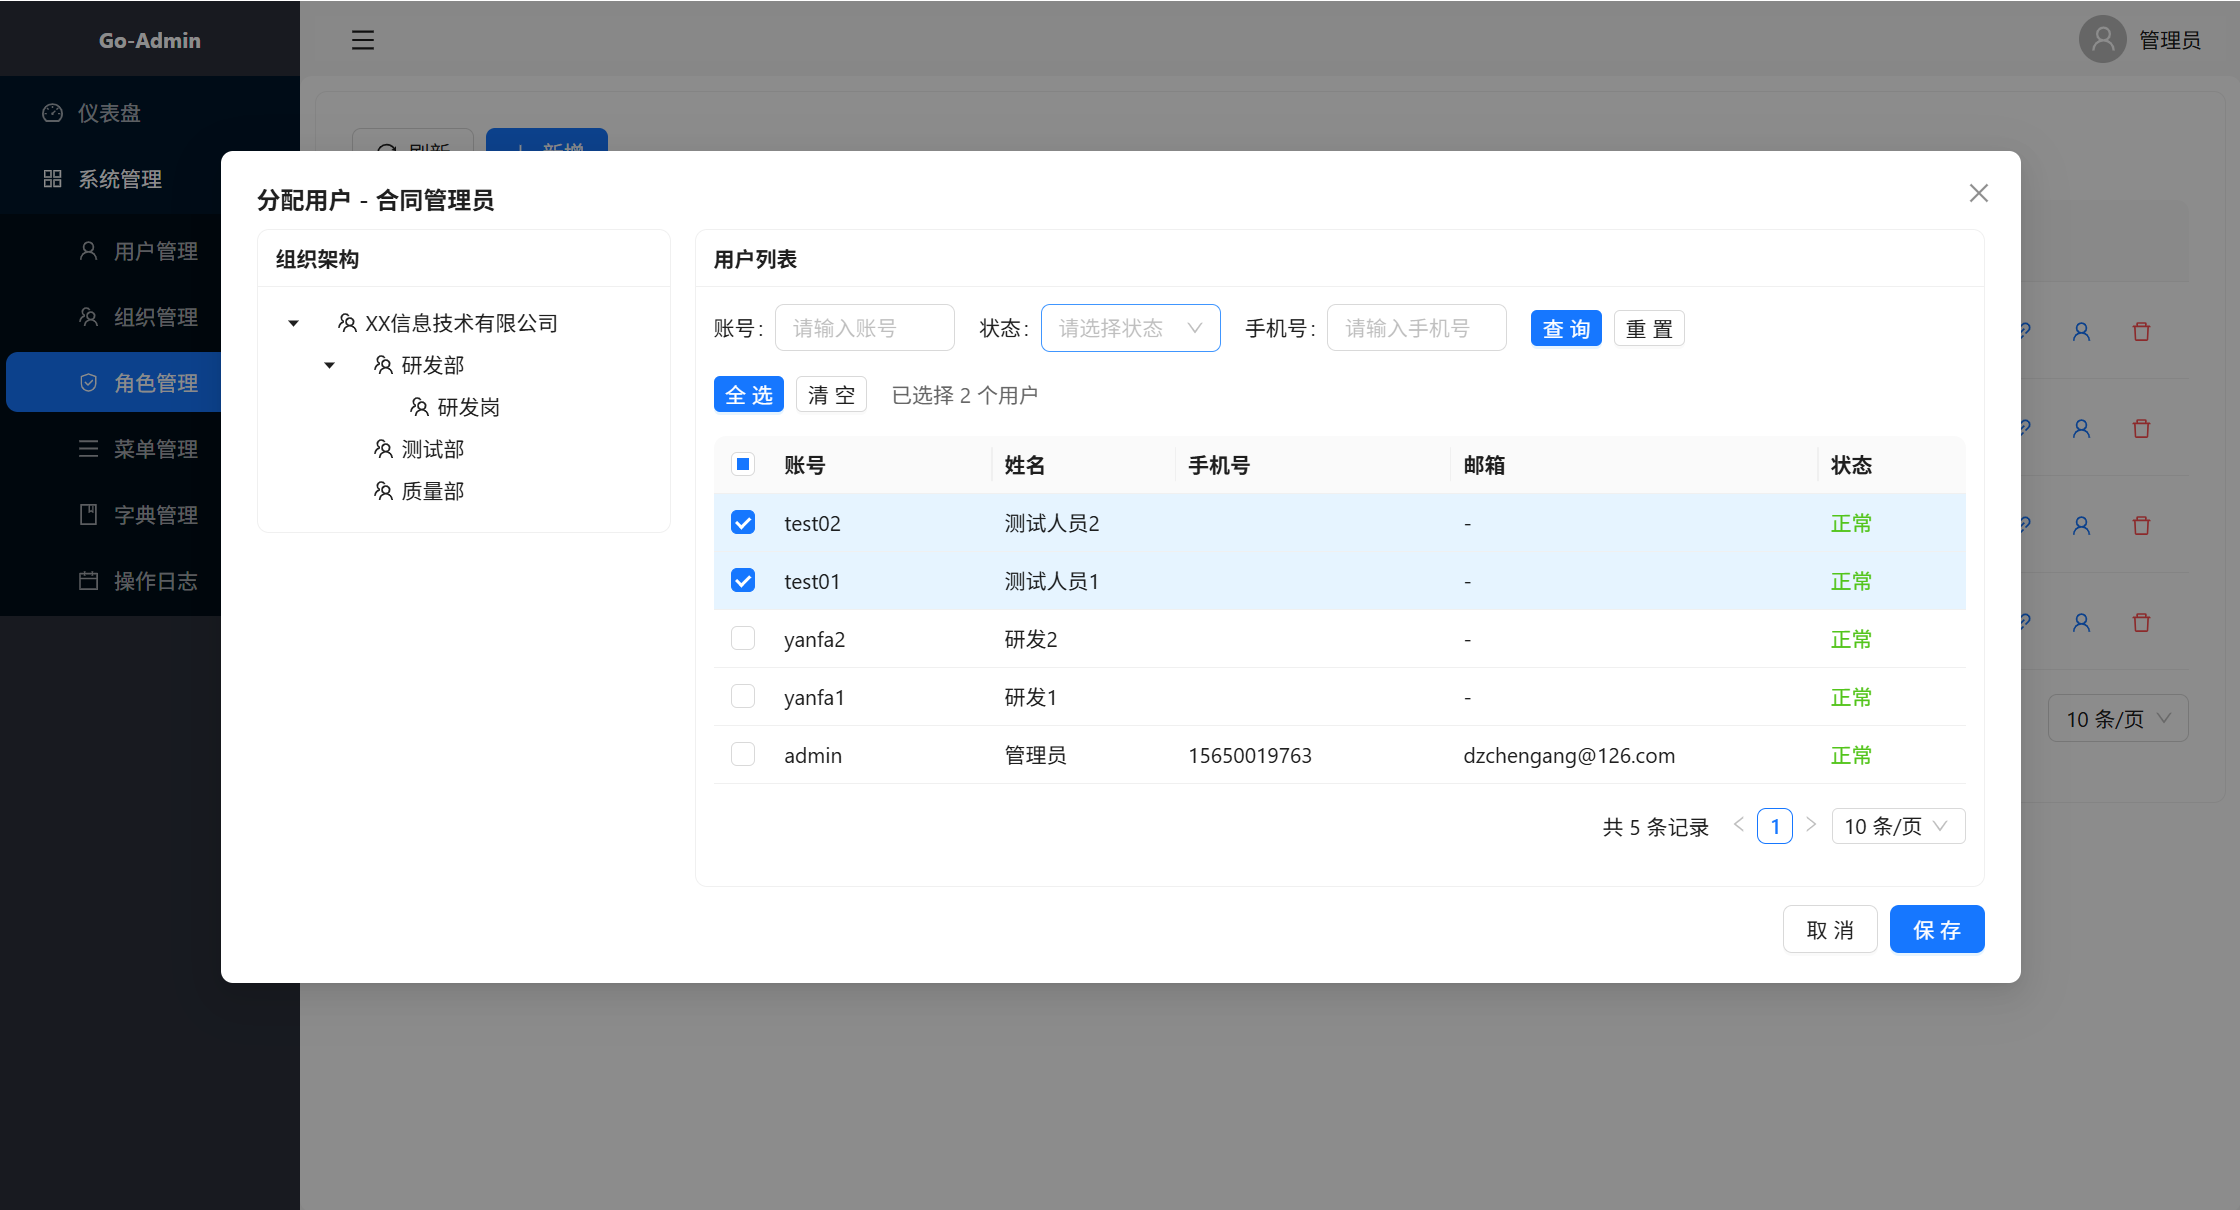Image resolution: width=2240 pixels, height=1210 pixels.
Task: Collapse the XX信息技术有限公司 tree node
Action: 293,323
